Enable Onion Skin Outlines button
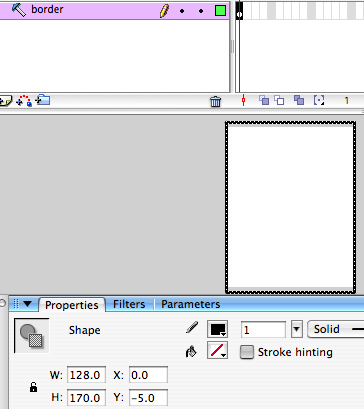 click(x=279, y=100)
